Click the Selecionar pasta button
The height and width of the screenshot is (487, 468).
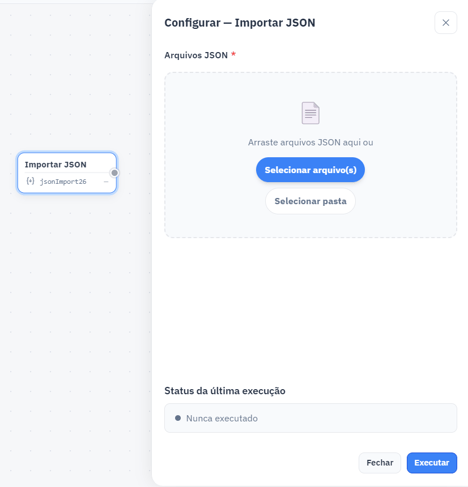pos(310,201)
